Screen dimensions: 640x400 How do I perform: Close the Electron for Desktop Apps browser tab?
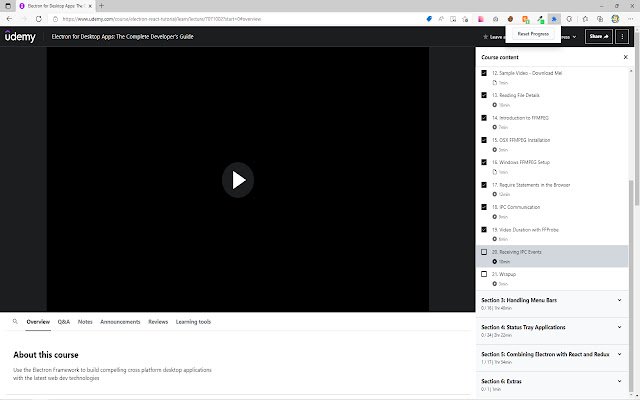[x=90, y=6]
